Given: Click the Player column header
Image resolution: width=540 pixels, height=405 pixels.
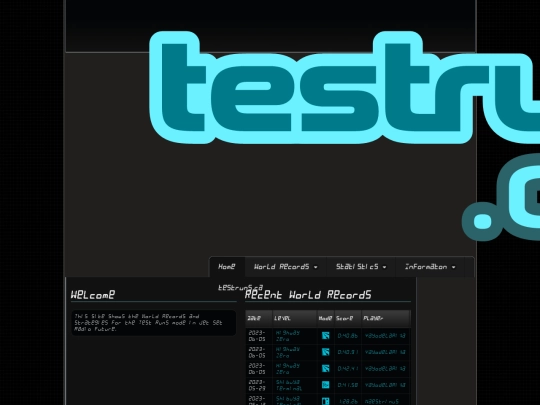Looking at the screenshot, I should [x=386, y=319].
